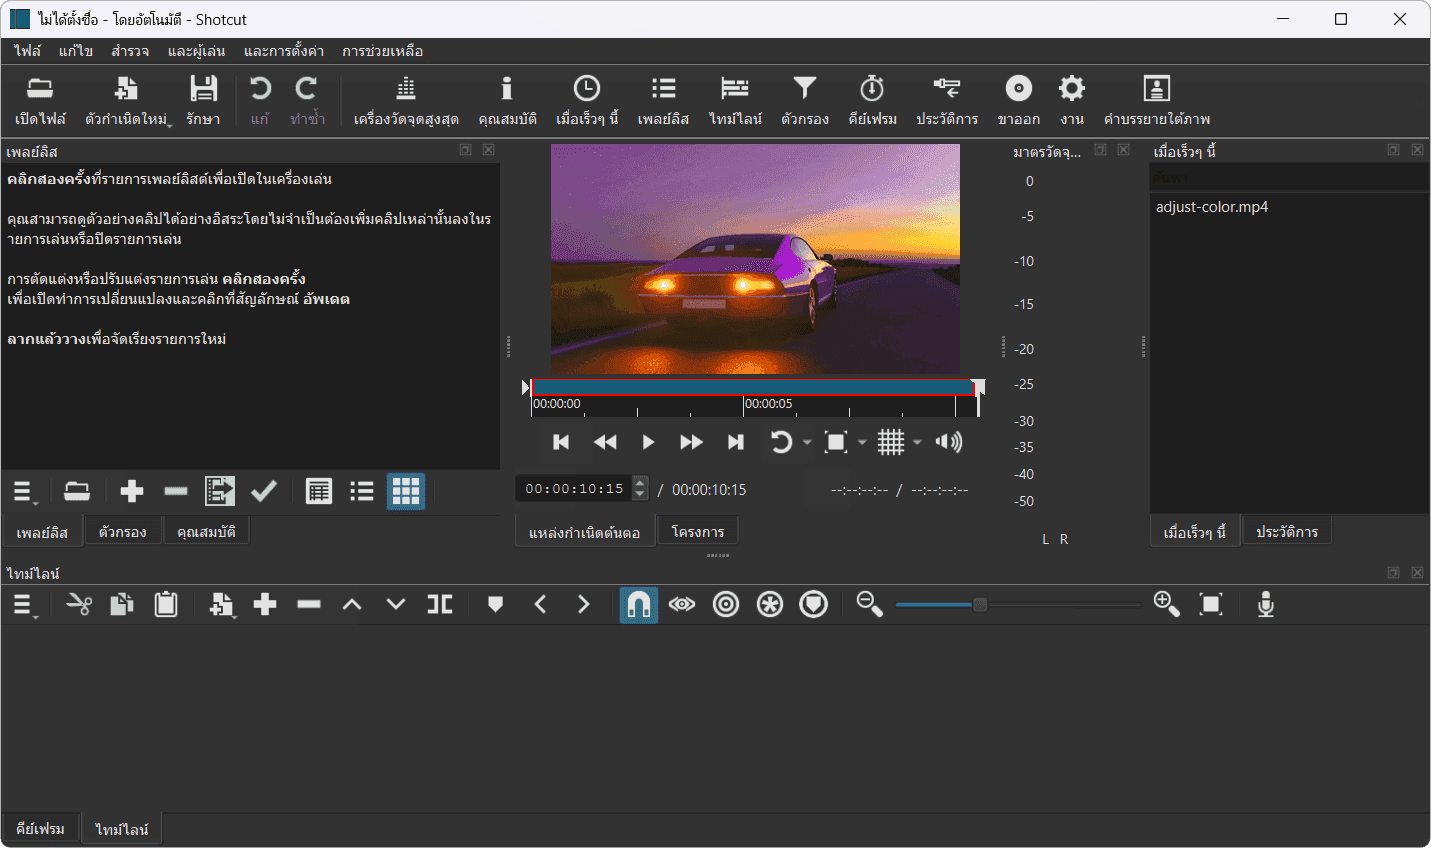This screenshot has height=848, width=1431.
Task: Toggle timeline Snap magnet button
Action: (x=638, y=604)
